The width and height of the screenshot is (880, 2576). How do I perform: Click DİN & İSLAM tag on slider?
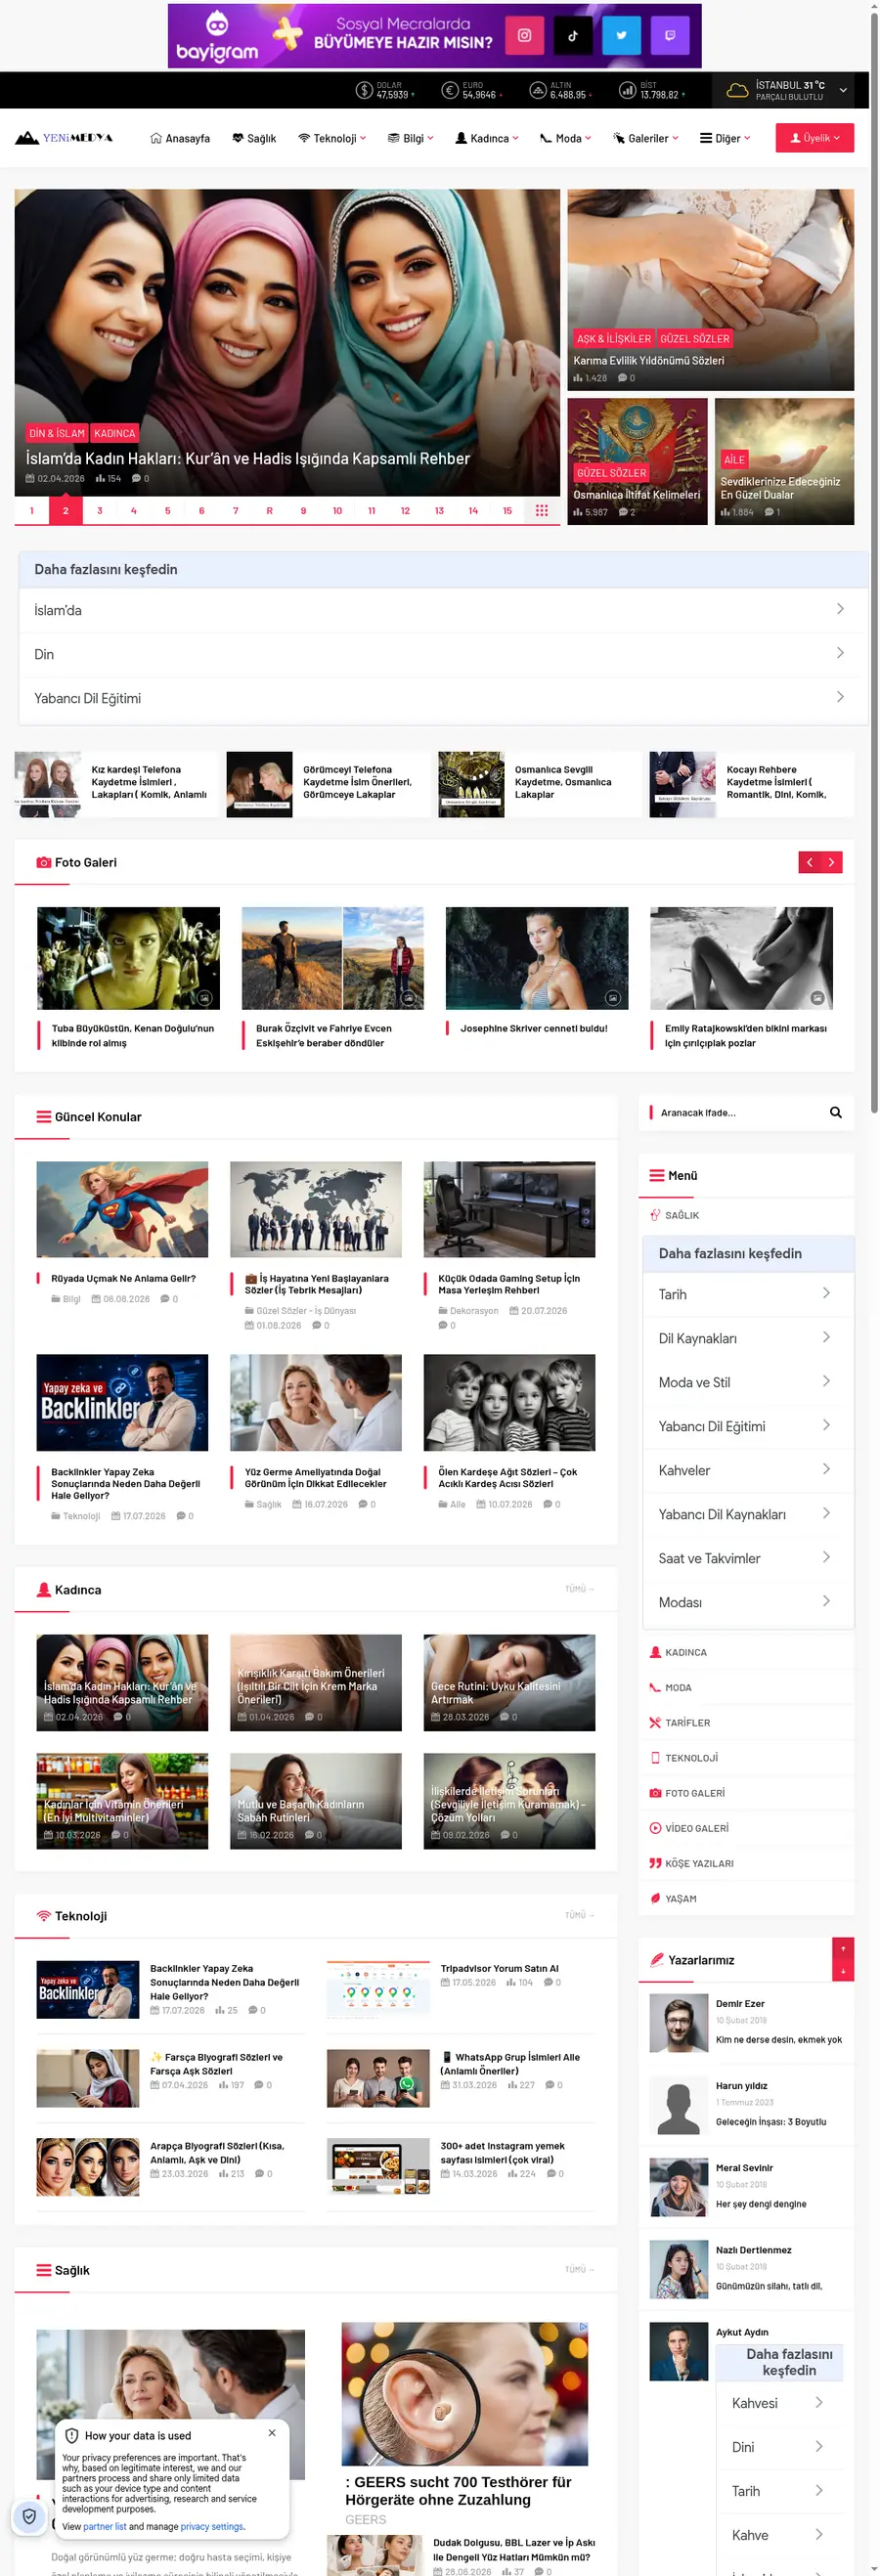pyautogui.click(x=57, y=433)
